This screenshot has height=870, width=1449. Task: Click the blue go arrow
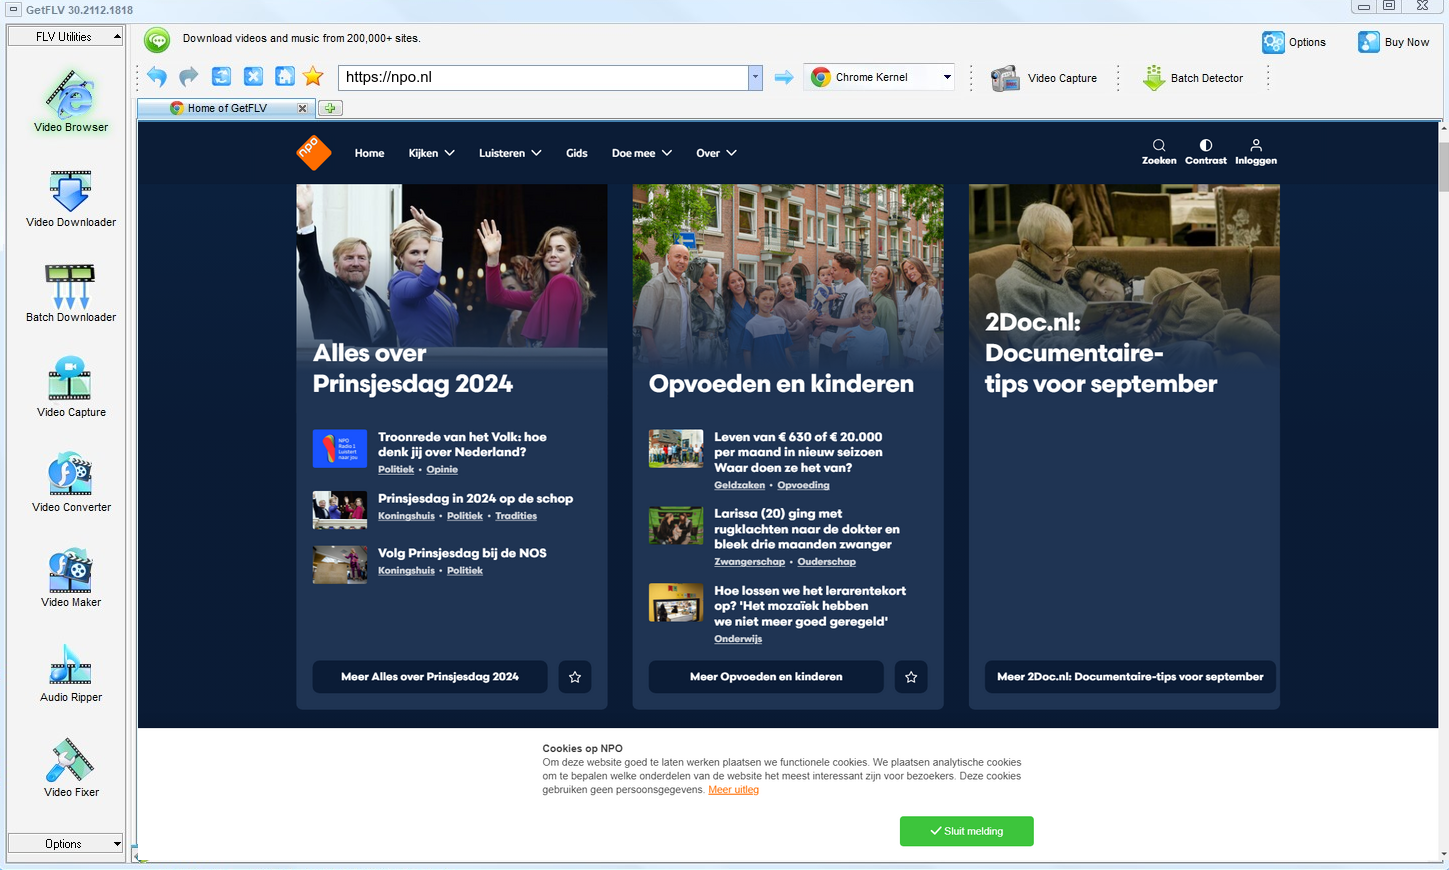[x=784, y=77]
